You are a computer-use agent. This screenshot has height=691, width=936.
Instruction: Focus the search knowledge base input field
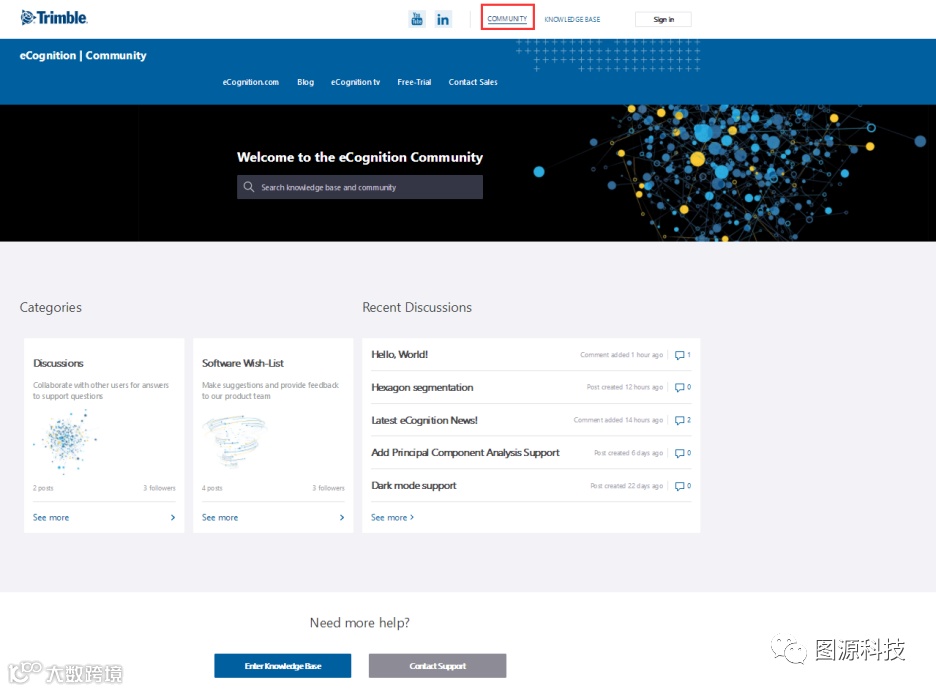[360, 187]
